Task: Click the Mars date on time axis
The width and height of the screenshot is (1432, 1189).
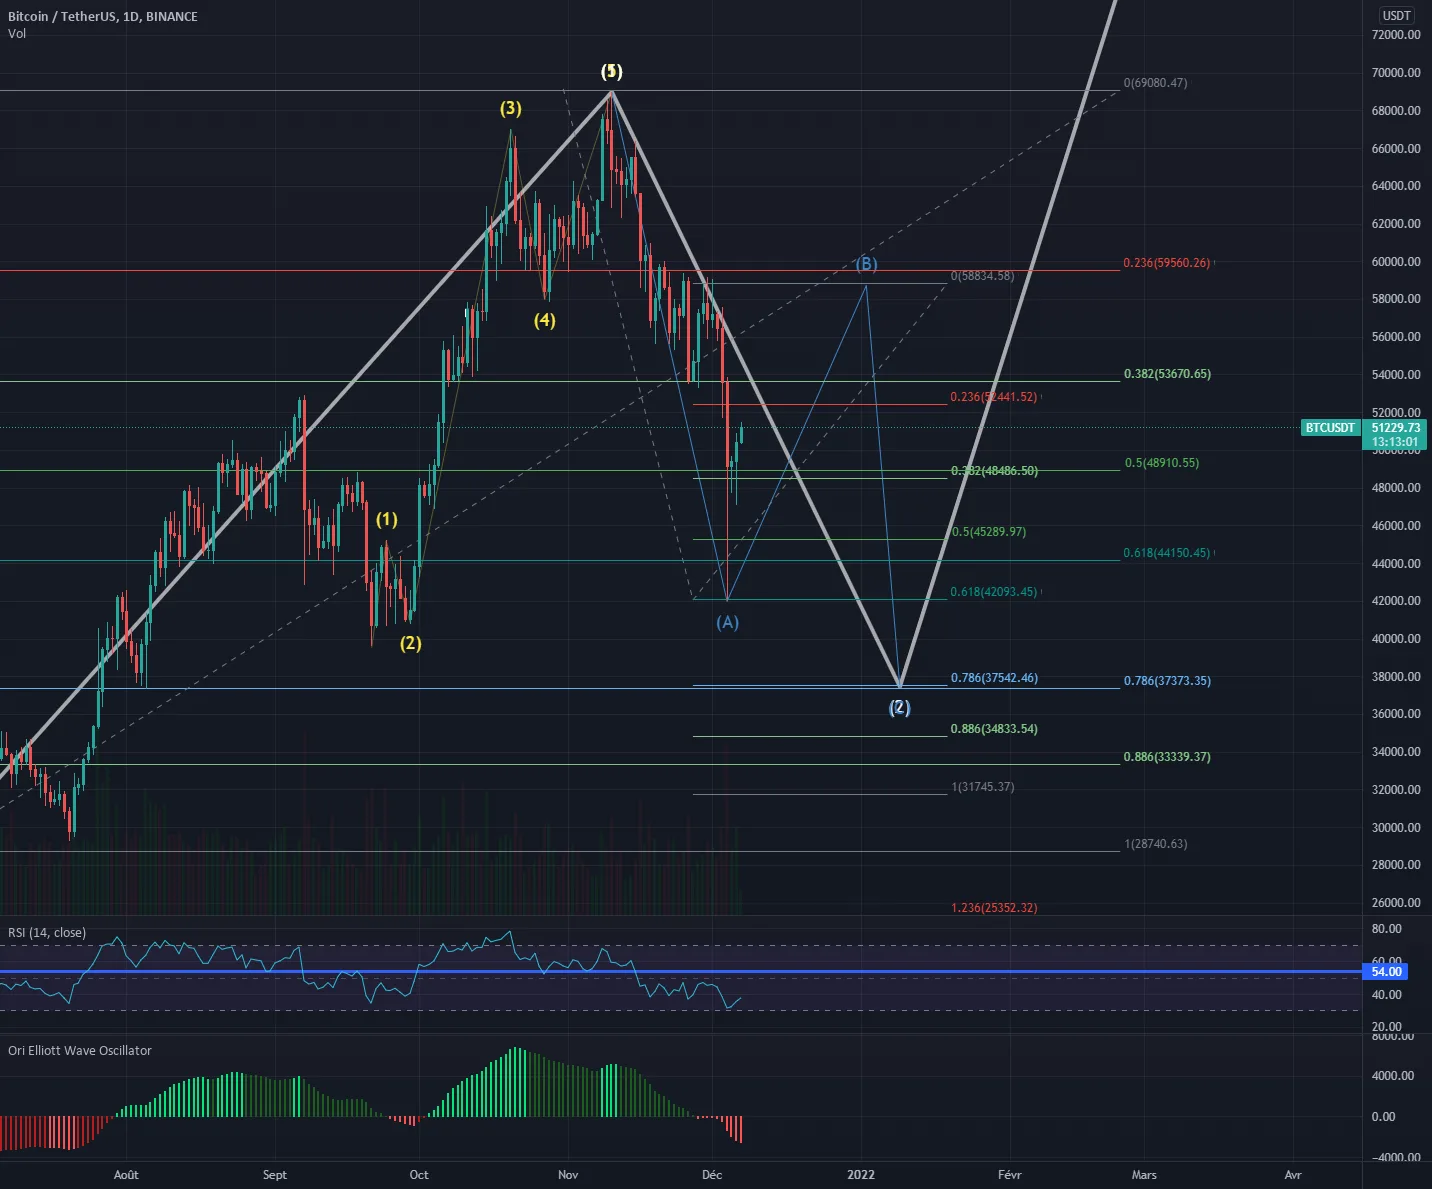Action: tap(1144, 1175)
